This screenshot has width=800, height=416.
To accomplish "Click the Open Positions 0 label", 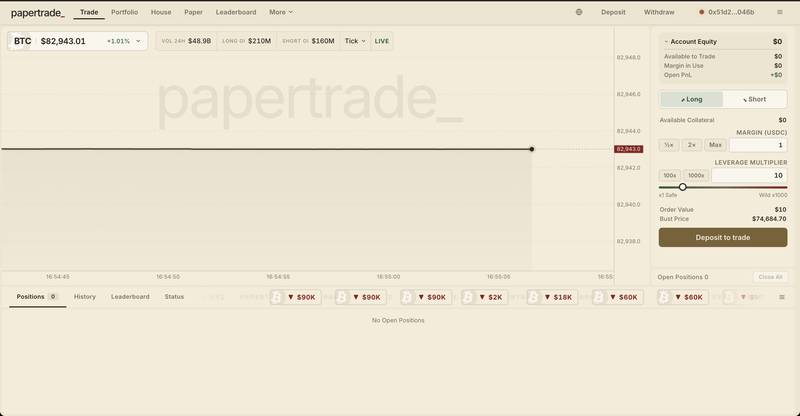I will (683, 277).
